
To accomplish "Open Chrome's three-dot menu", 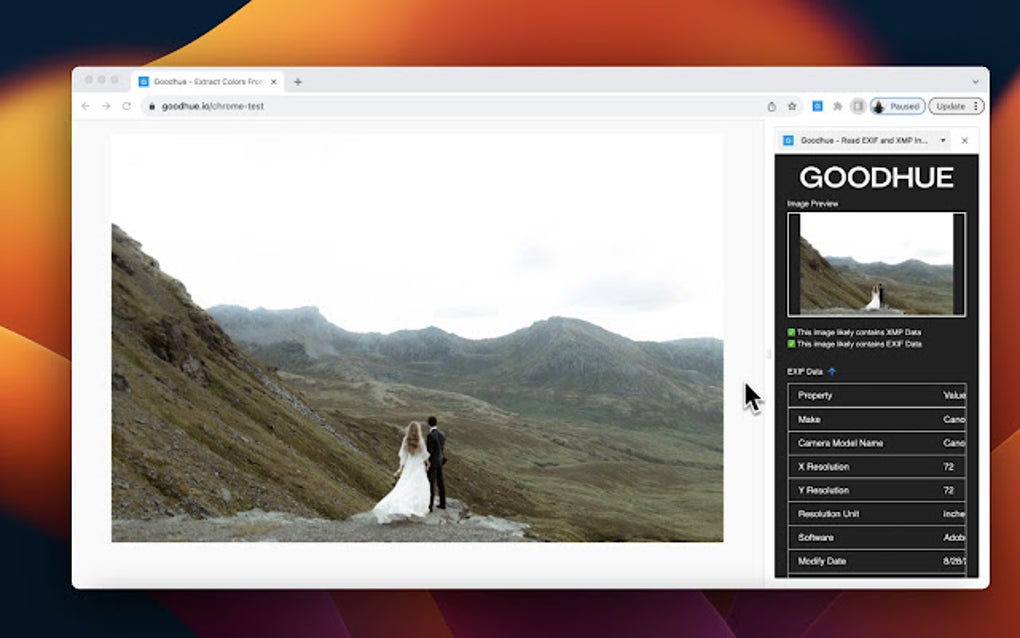I will point(975,106).
